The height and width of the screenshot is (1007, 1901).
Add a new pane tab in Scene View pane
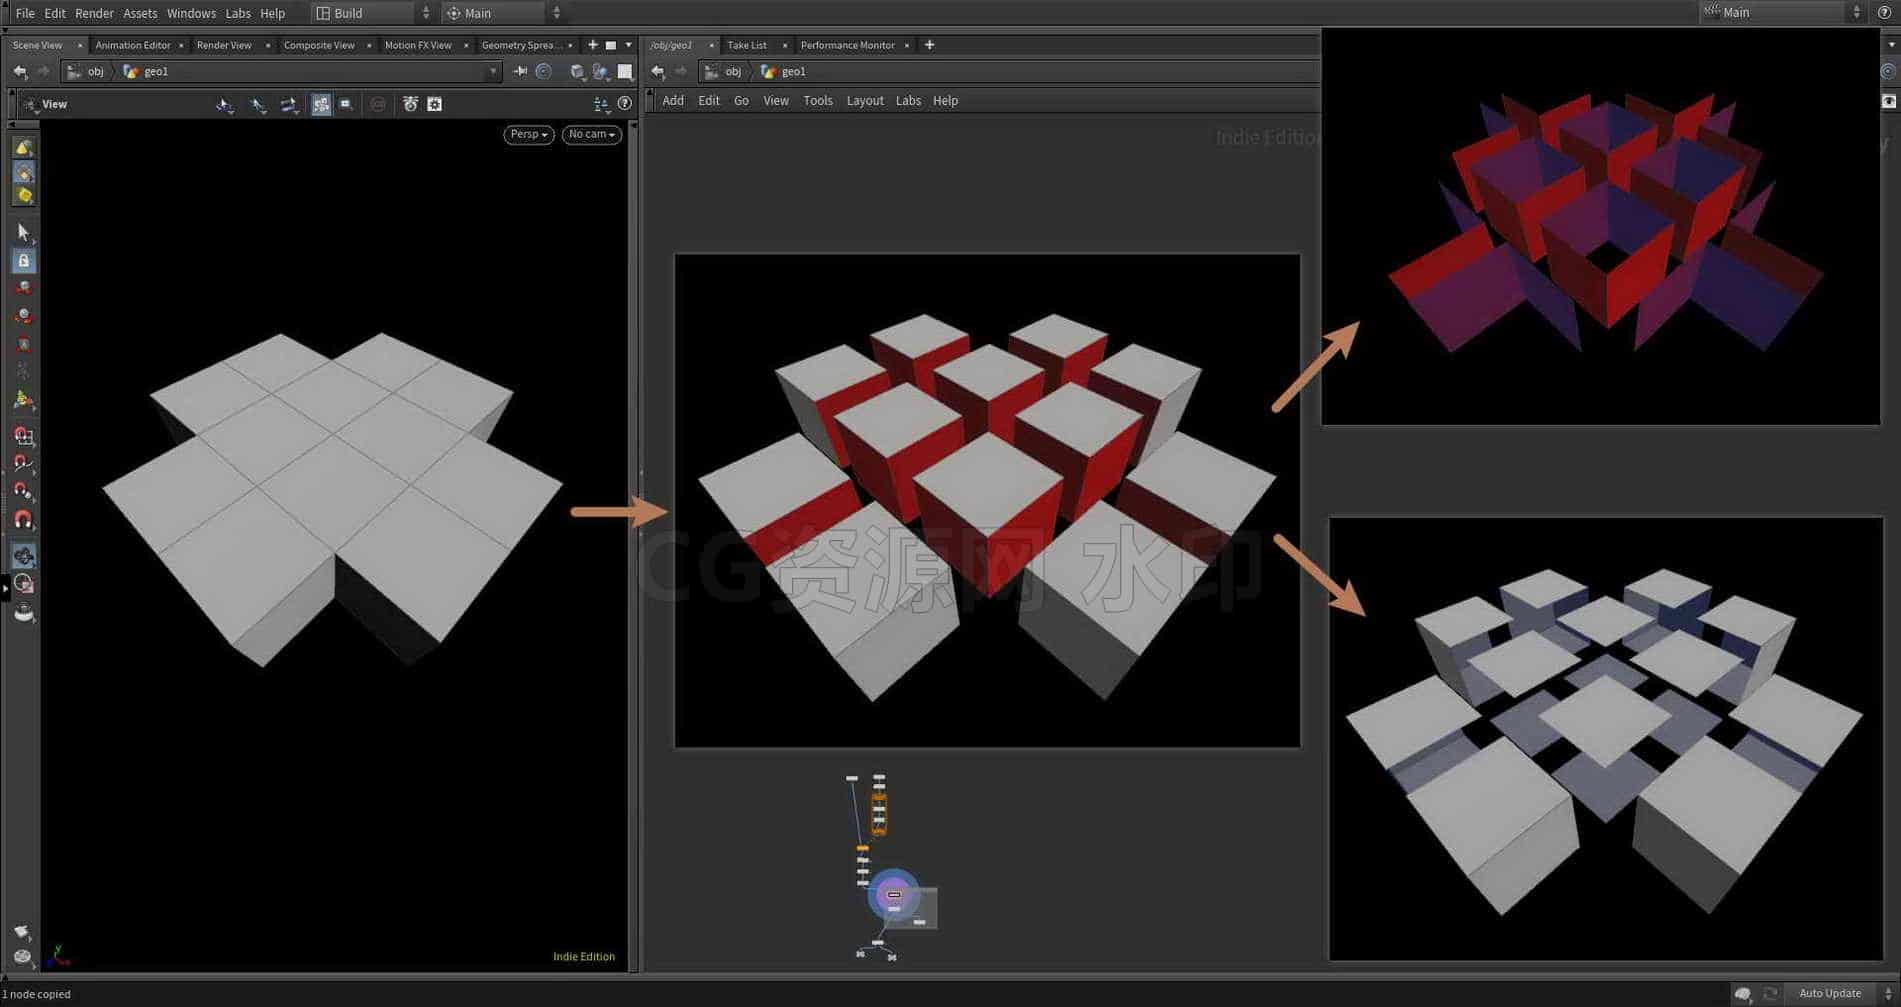(x=593, y=45)
